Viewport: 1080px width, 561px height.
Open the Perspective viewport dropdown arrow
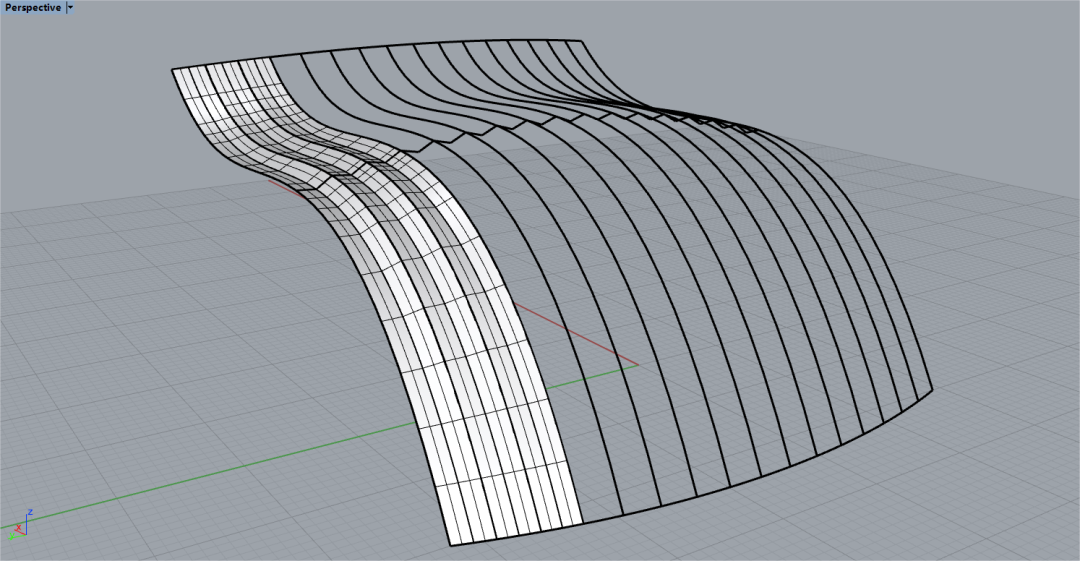tap(70, 8)
